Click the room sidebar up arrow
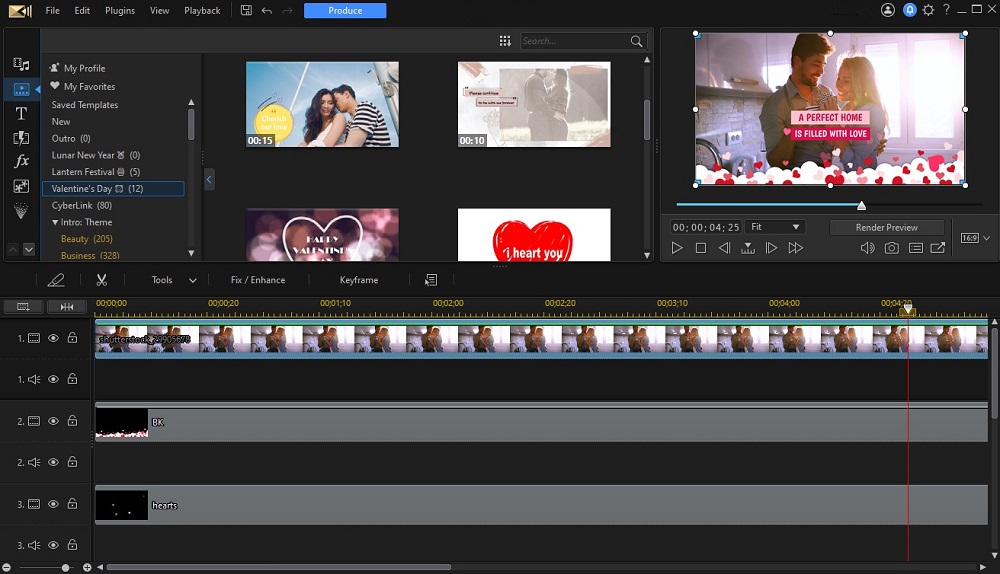 [x=13, y=249]
